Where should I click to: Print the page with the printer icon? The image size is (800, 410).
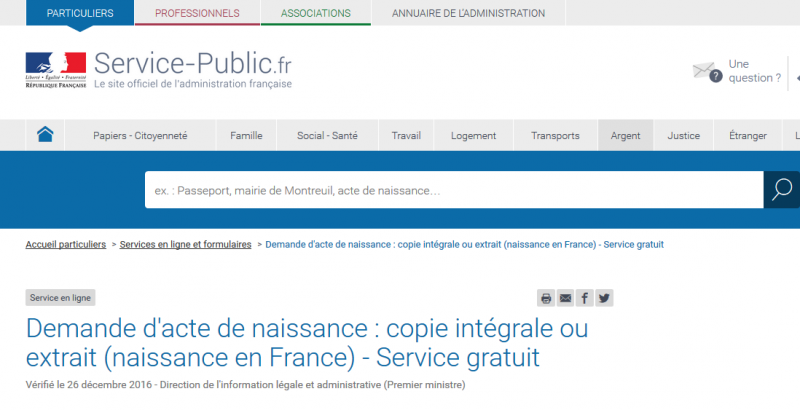pyautogui.click(x=546, y=298)
